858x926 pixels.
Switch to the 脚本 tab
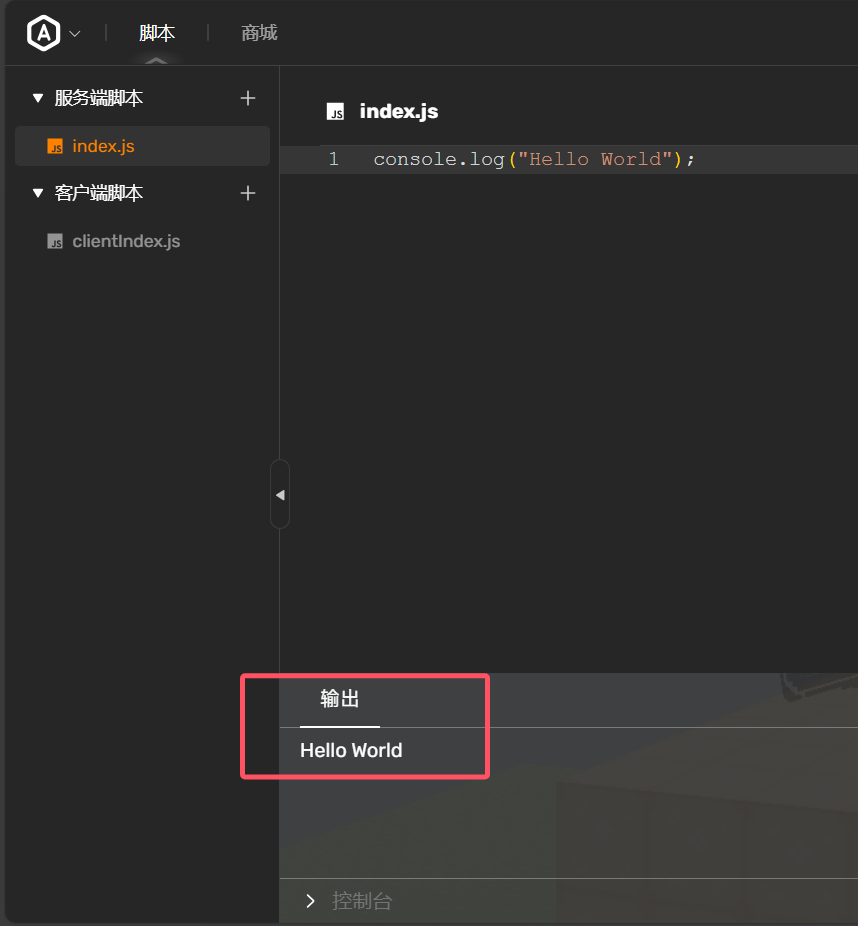tap(157, 33)
